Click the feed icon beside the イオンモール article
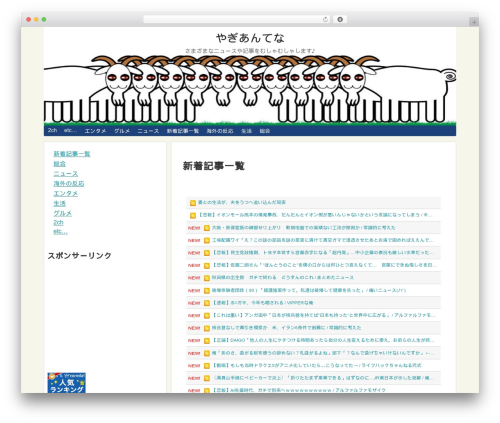 coord(193,215)
